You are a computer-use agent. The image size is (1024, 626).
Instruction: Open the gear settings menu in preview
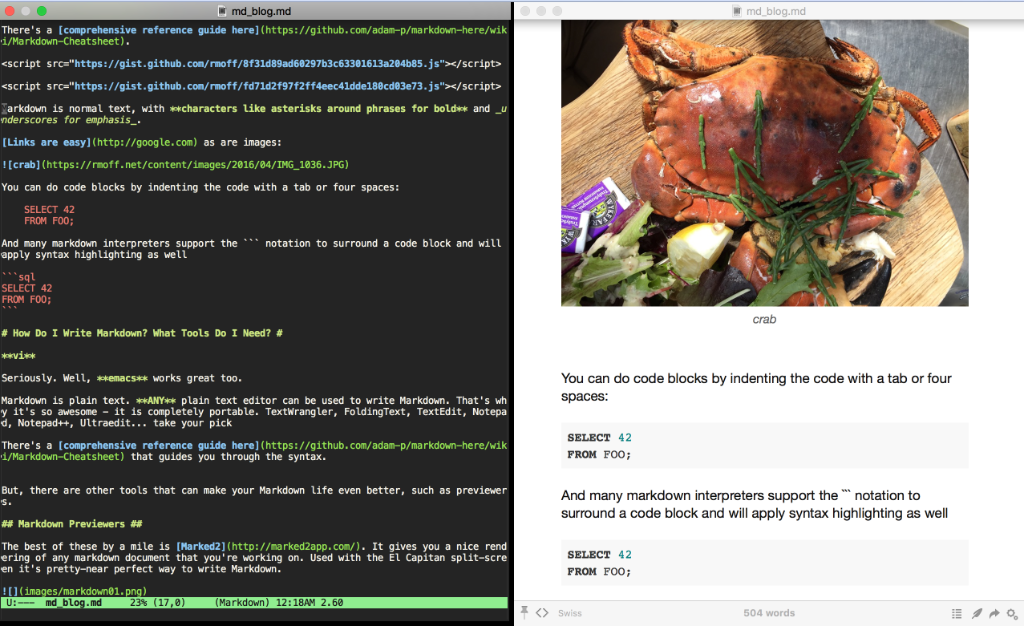pos(1012,613)
